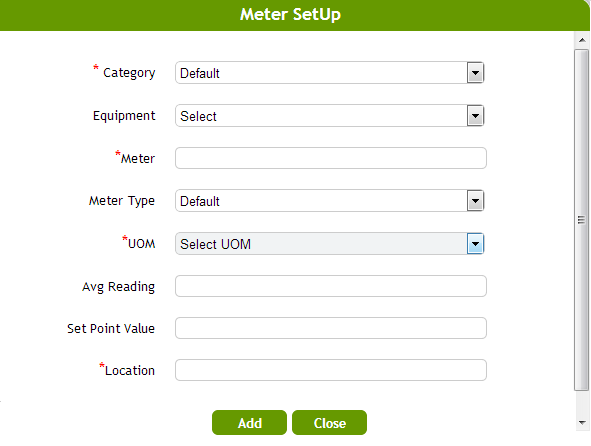This screenshot has height=446, width=591.
Task: Click the scrollbar up arrow
Action: [582, 40]
